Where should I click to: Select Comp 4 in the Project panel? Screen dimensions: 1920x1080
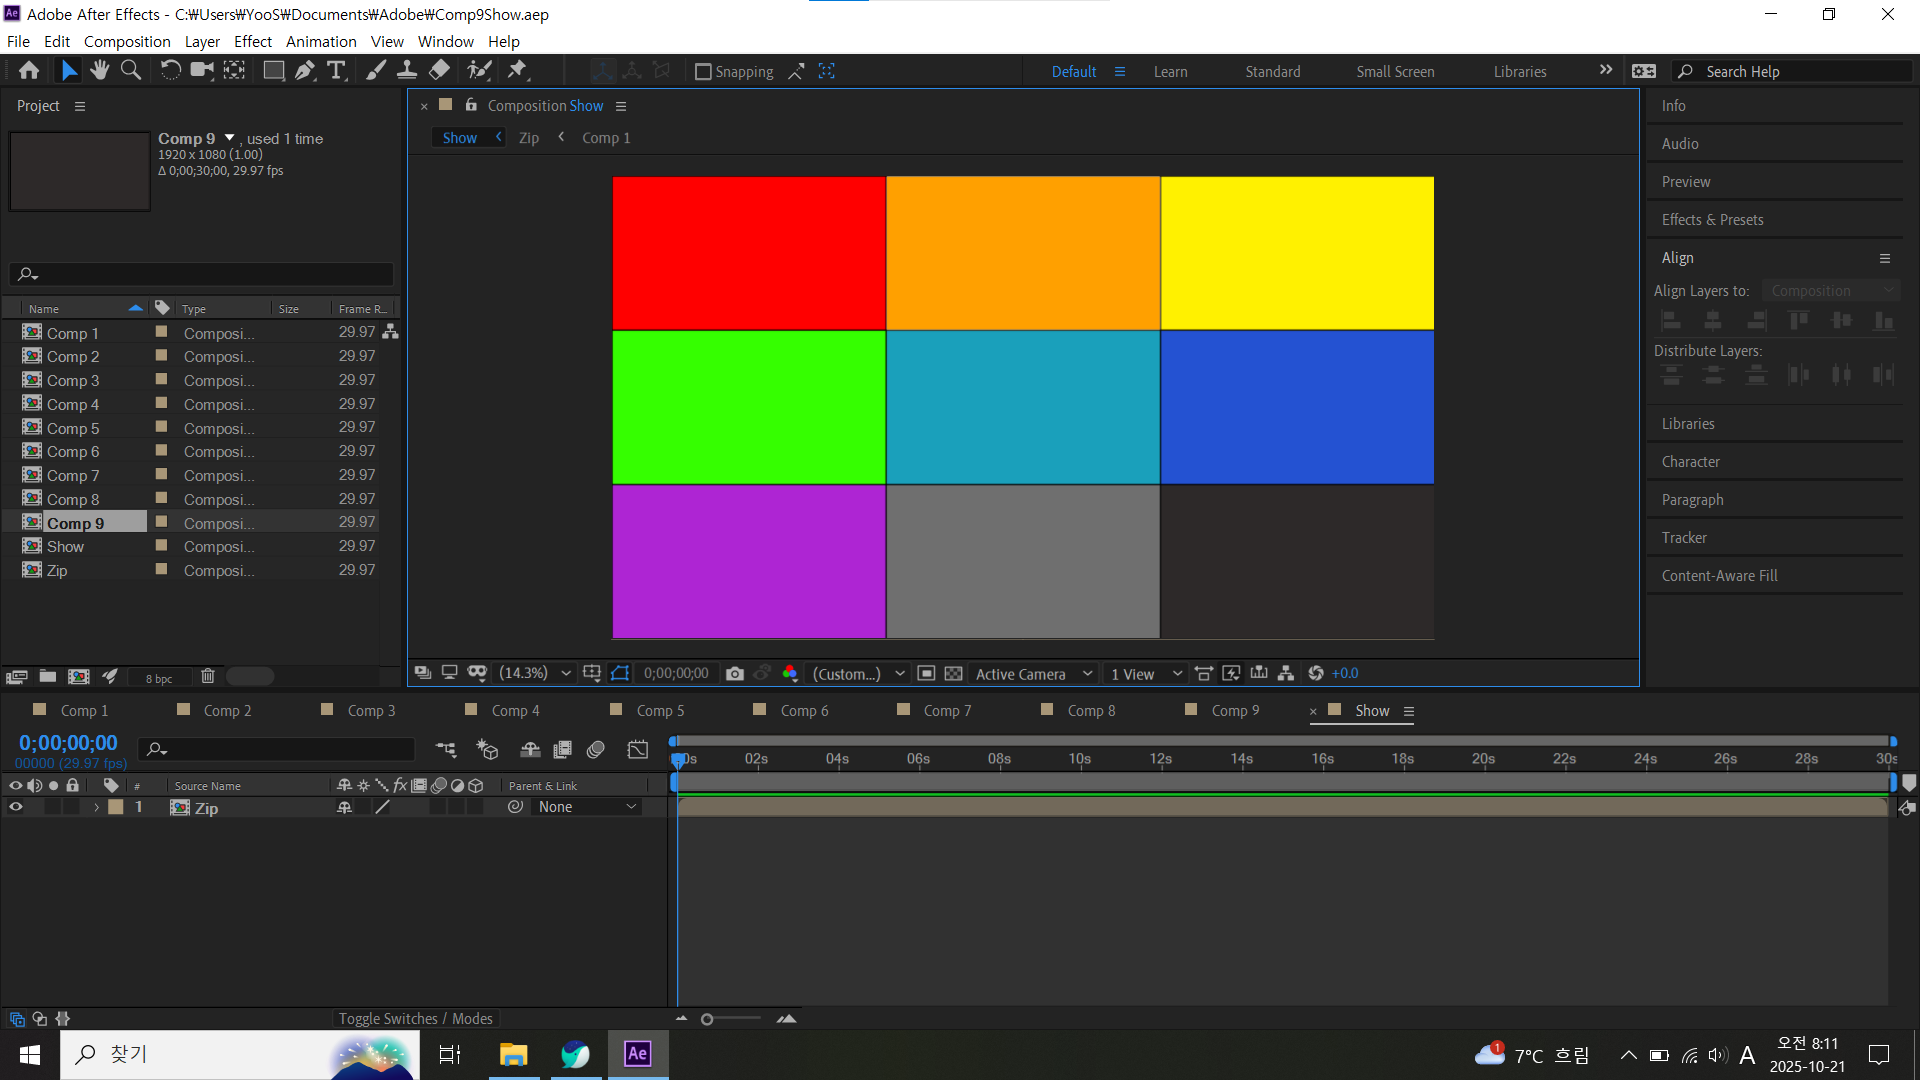[72, 404]
